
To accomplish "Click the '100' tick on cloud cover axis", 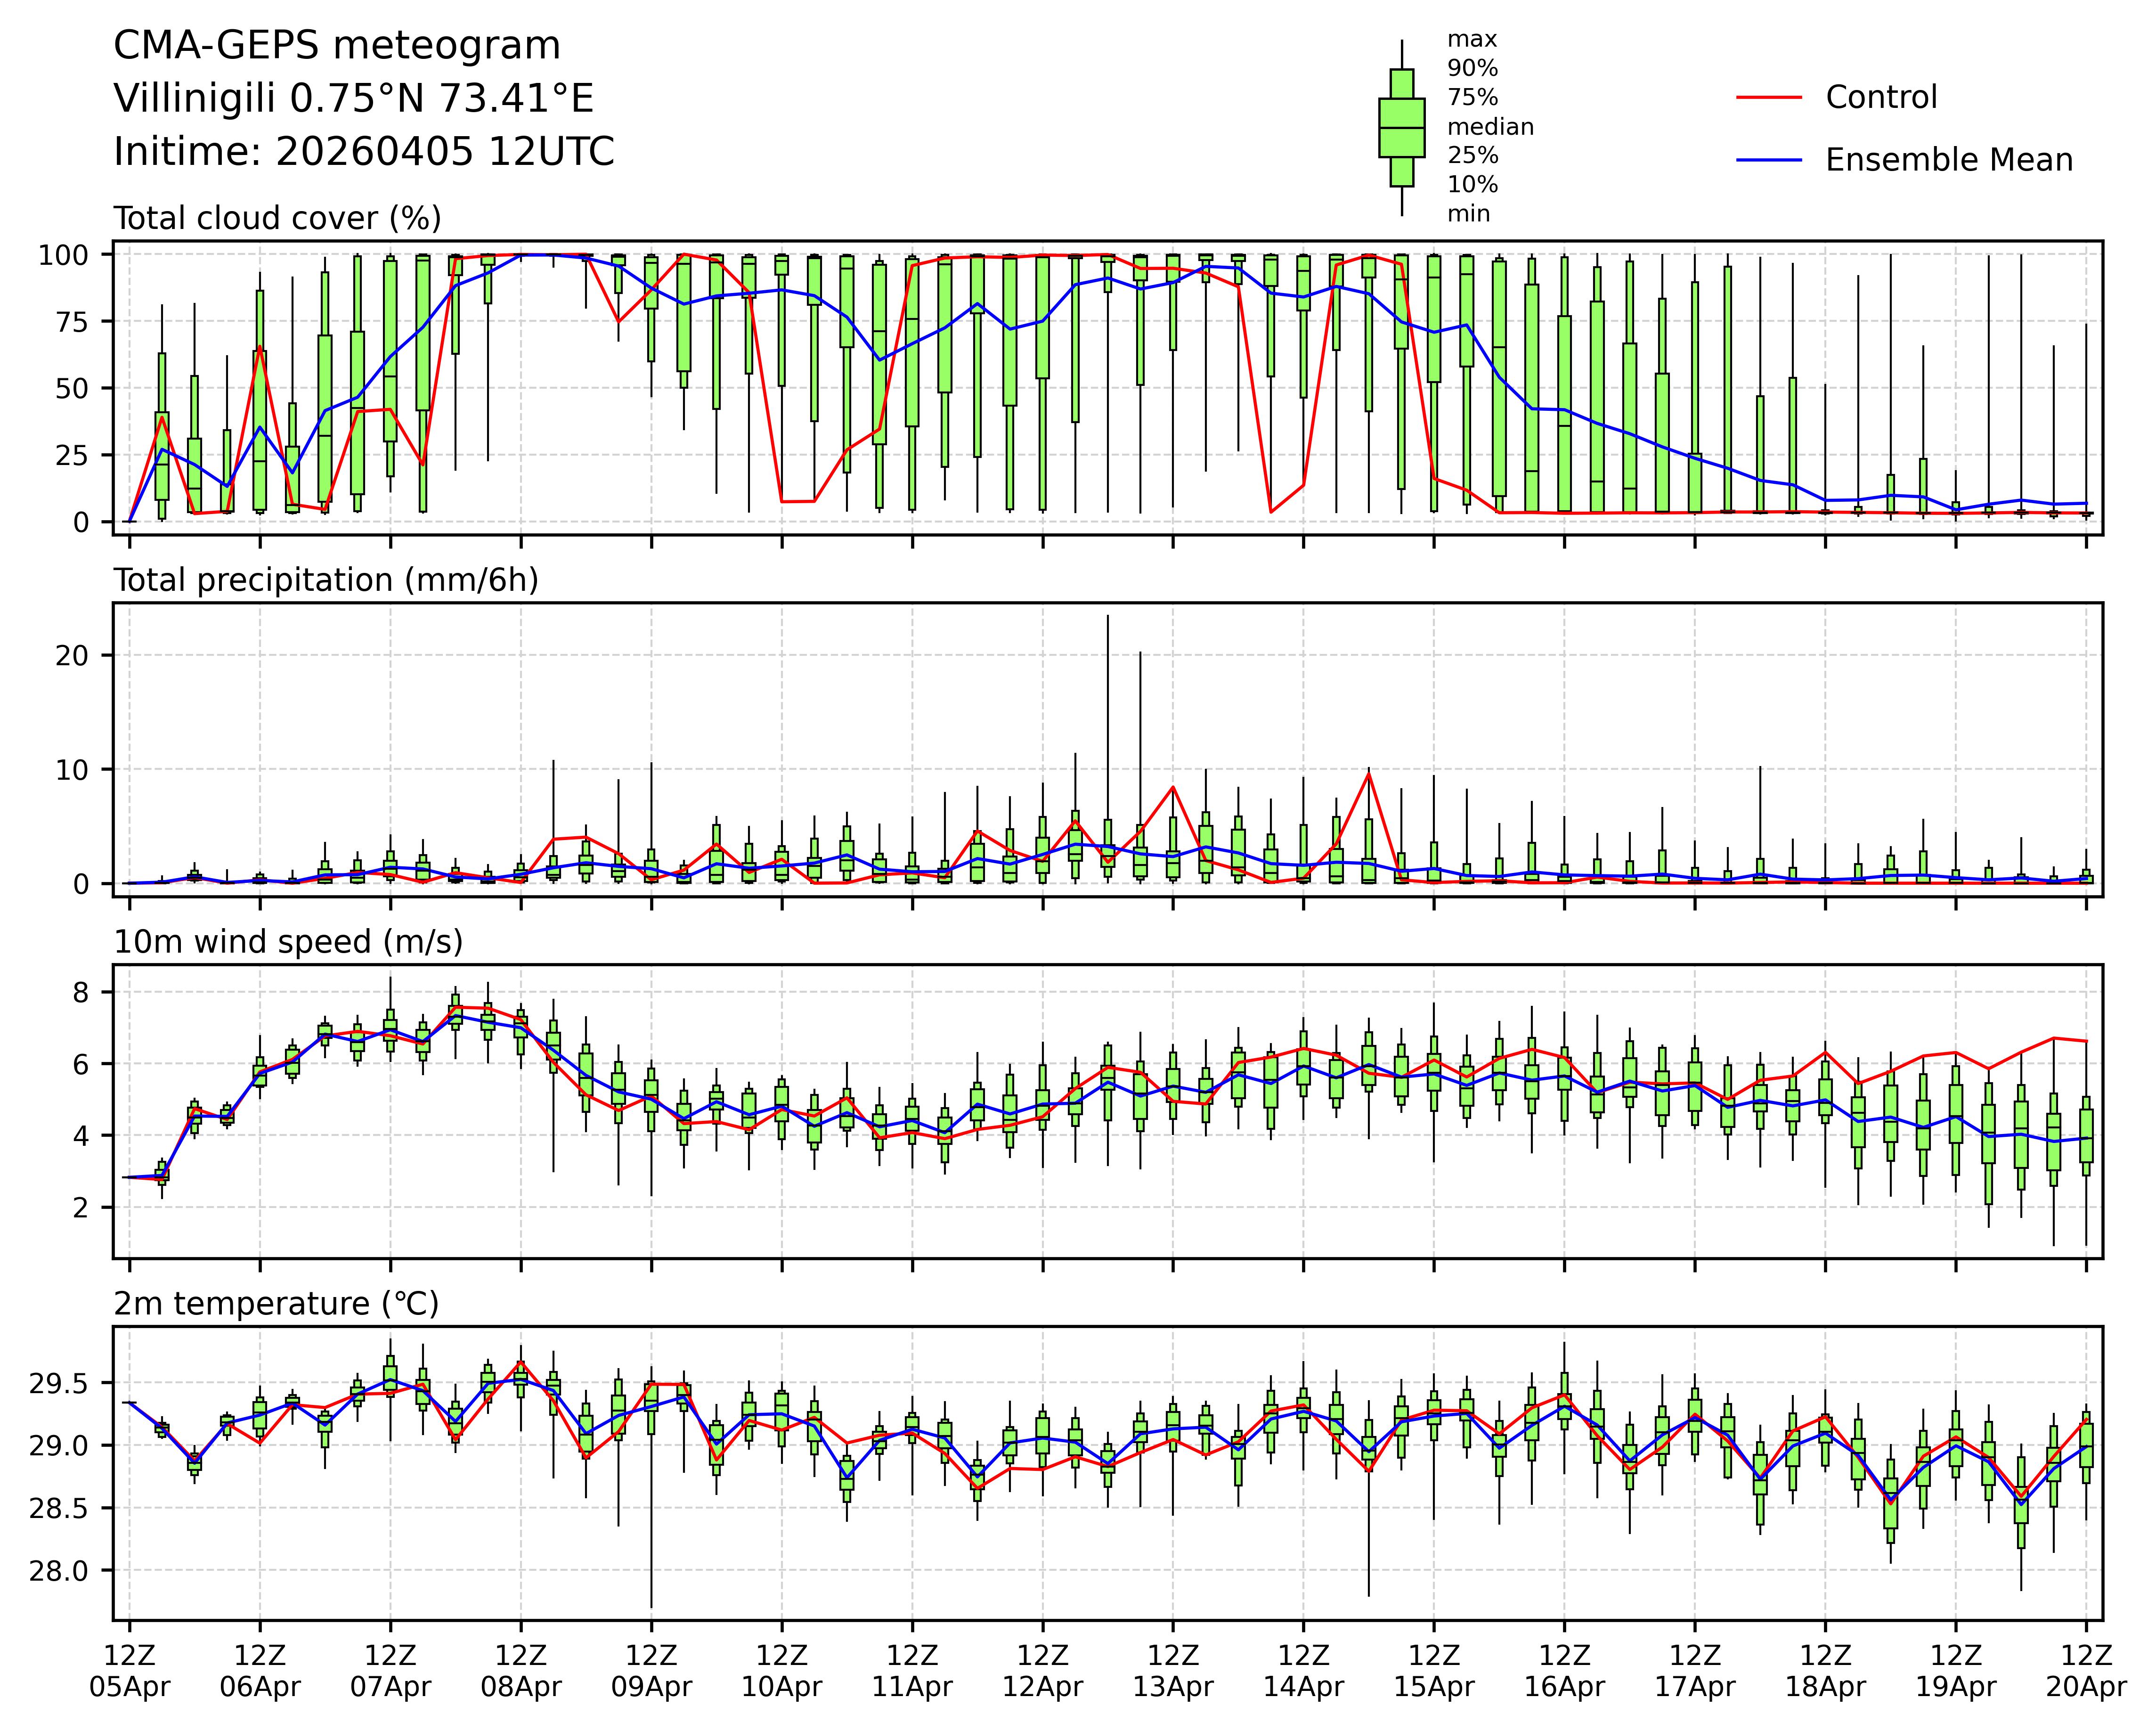I will (x=63, y=255).
